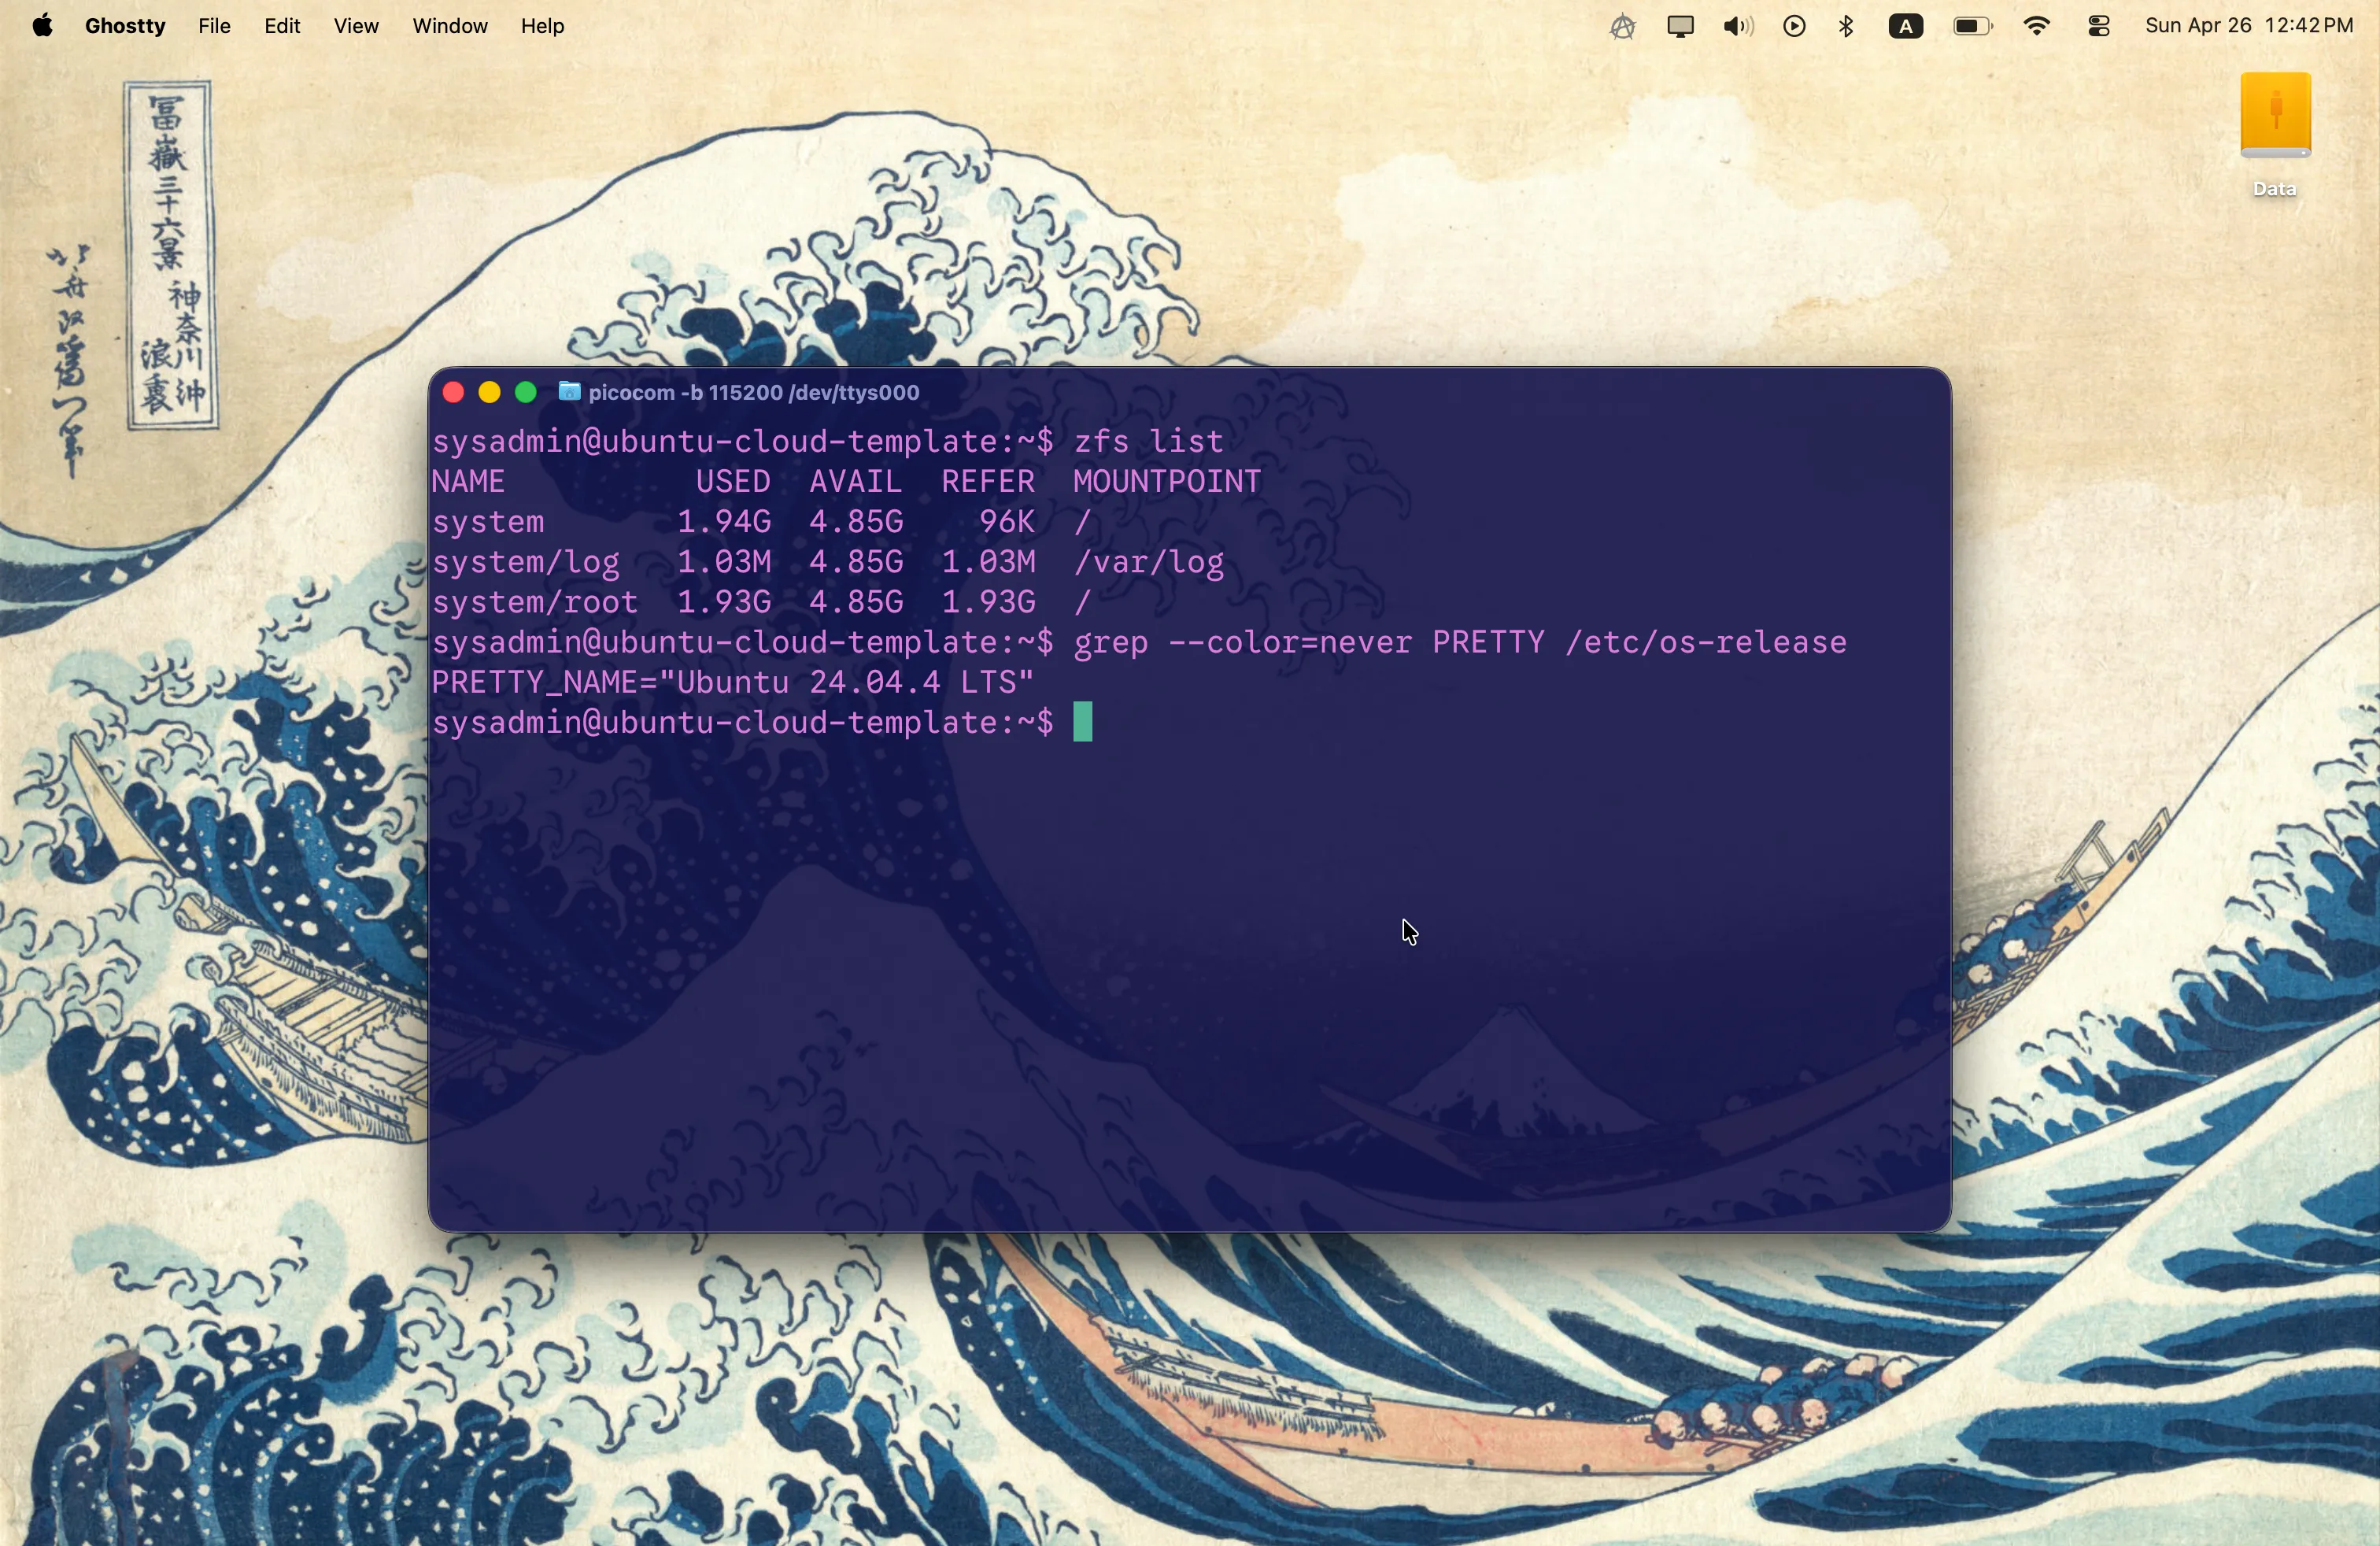This screenshot has width=2380, height=1546.
Task: Click the Now Playing icon in the menu bar
Action: tap(1794, 27)
